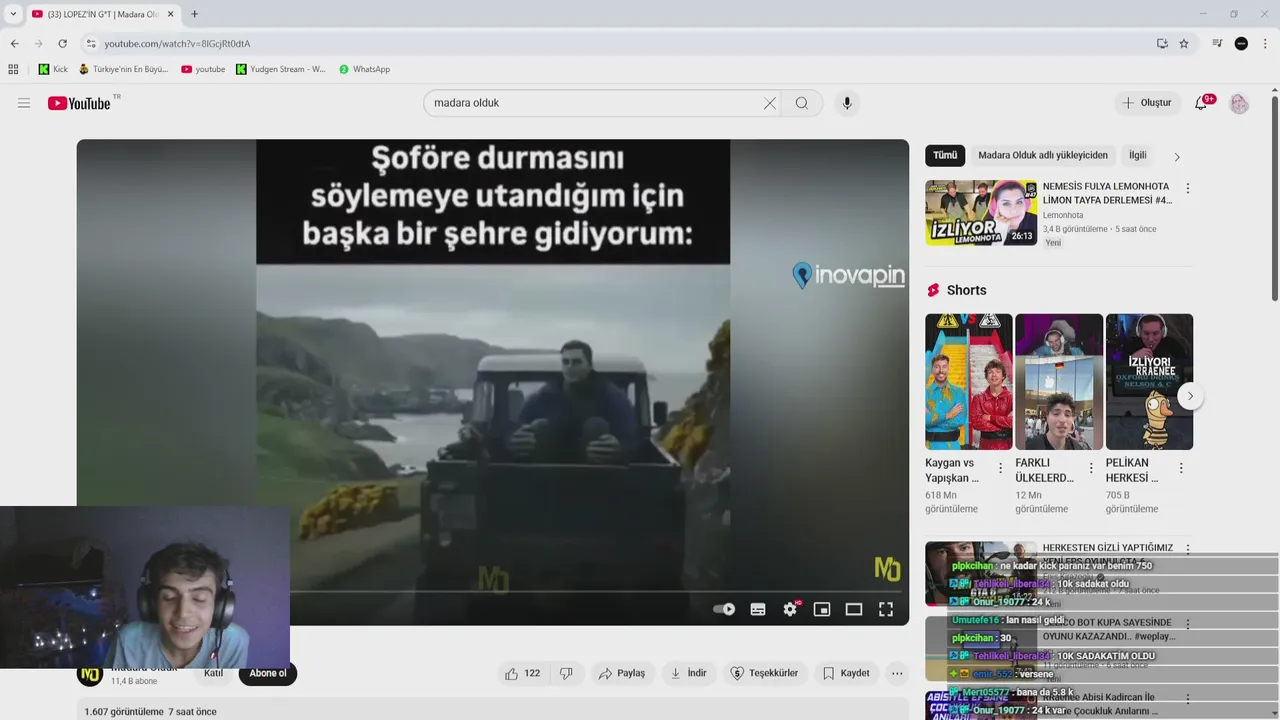Save video with Kaydet button
1280x720 pixels.
tap(846, 673)
